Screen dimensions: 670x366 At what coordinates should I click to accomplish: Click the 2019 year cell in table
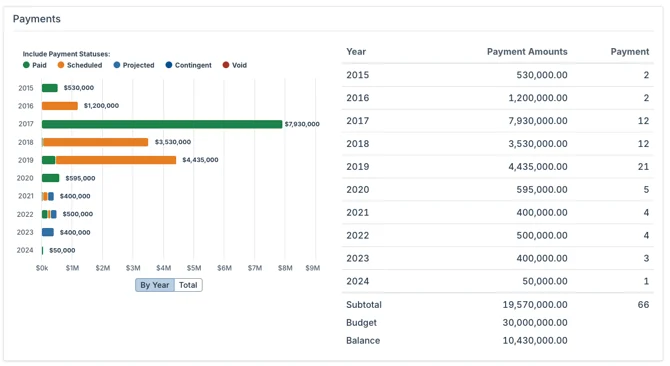(x=358, y=167)
